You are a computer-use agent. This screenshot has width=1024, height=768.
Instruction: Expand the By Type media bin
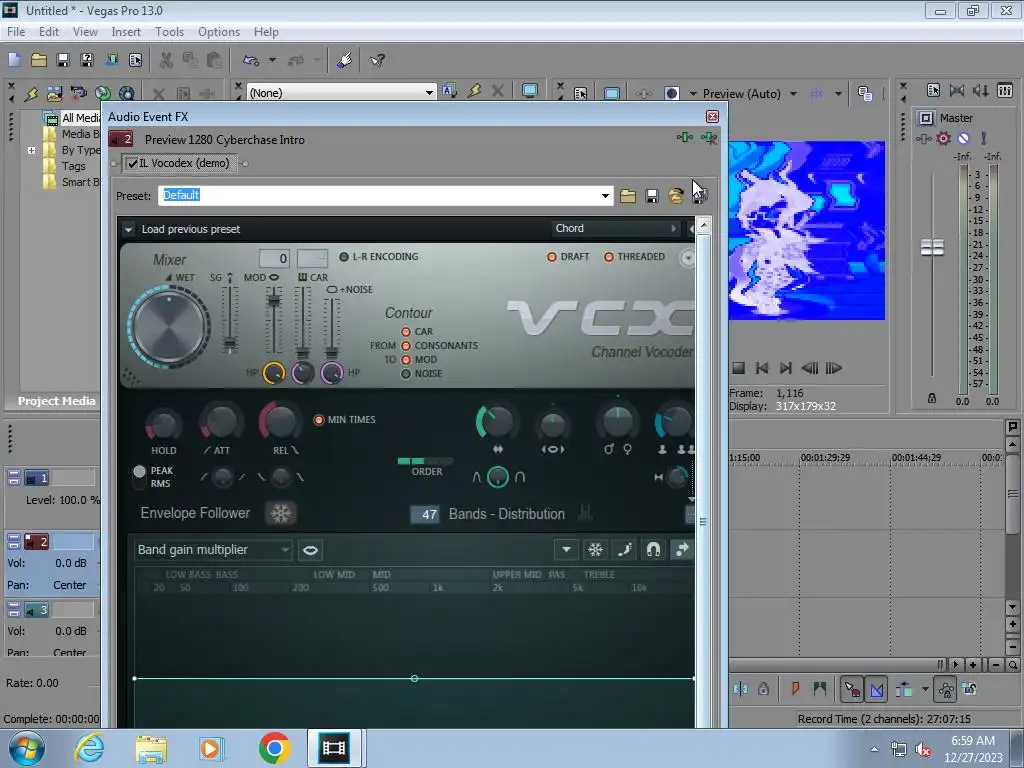pos(31,150)
